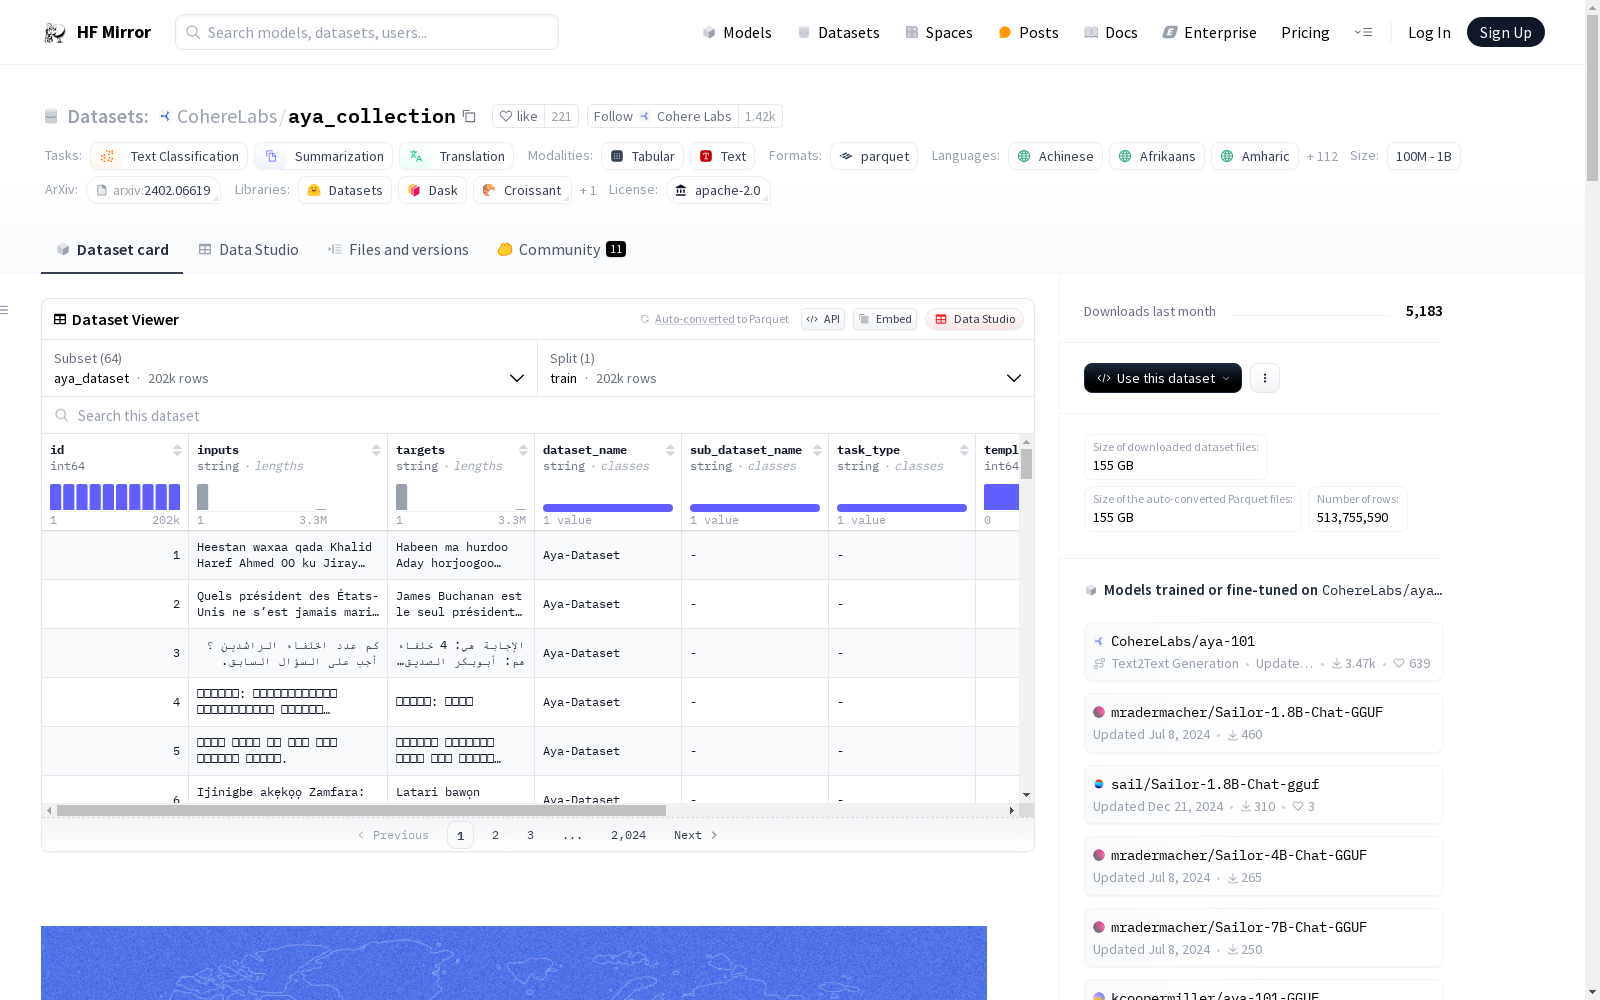Viewport: 1600px width, 1000px height.
Task: Select the Tabular modality tag
Action: coord(642,156)
